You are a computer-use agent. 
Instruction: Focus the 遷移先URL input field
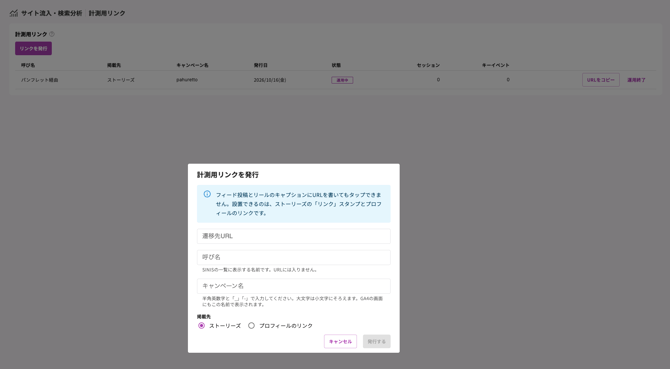tap(294, 236)
